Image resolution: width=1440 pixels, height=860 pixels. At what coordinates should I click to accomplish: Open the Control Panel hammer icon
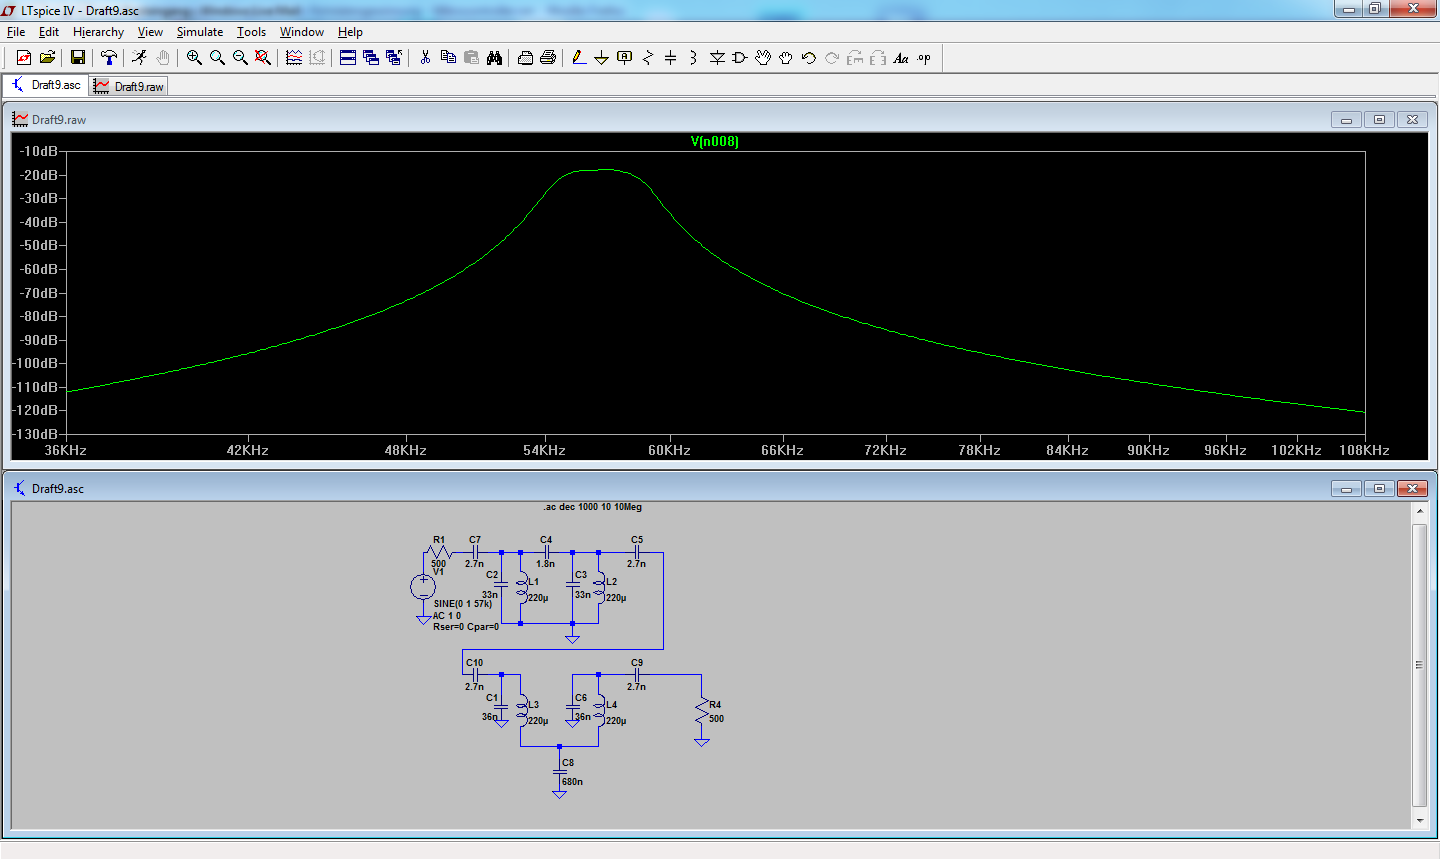coord(109,58)
